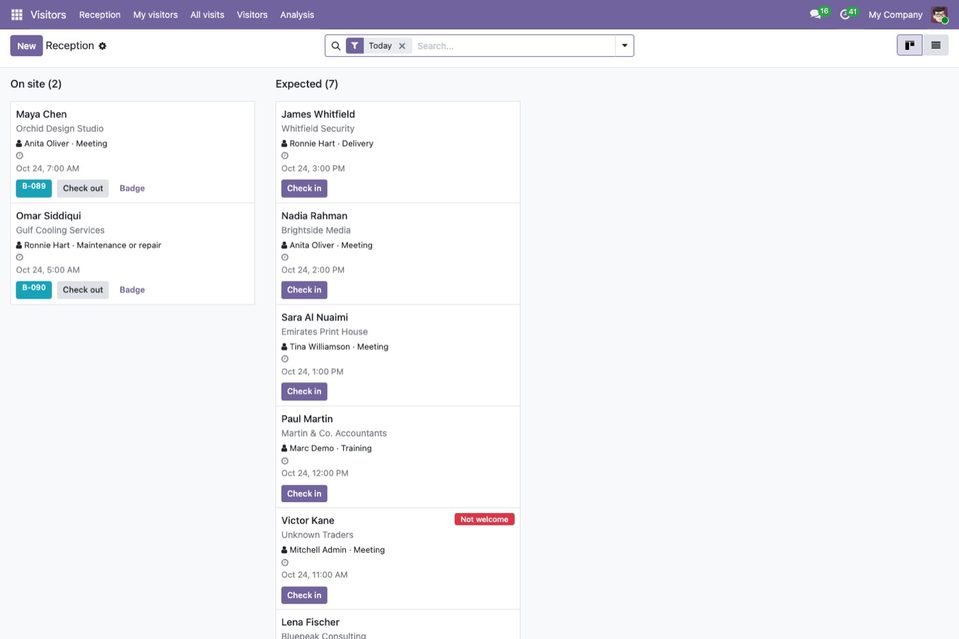Open the Visitors menu item

(x=252, y=15)
